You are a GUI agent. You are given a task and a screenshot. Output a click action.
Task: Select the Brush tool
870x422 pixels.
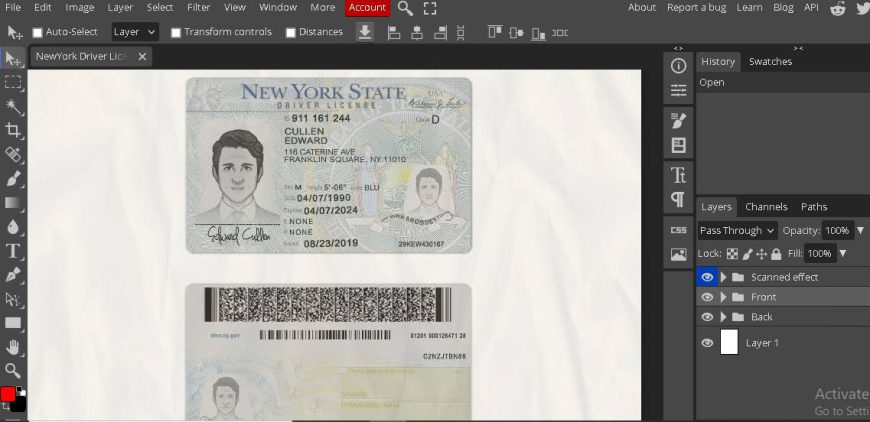click(13, 179)
